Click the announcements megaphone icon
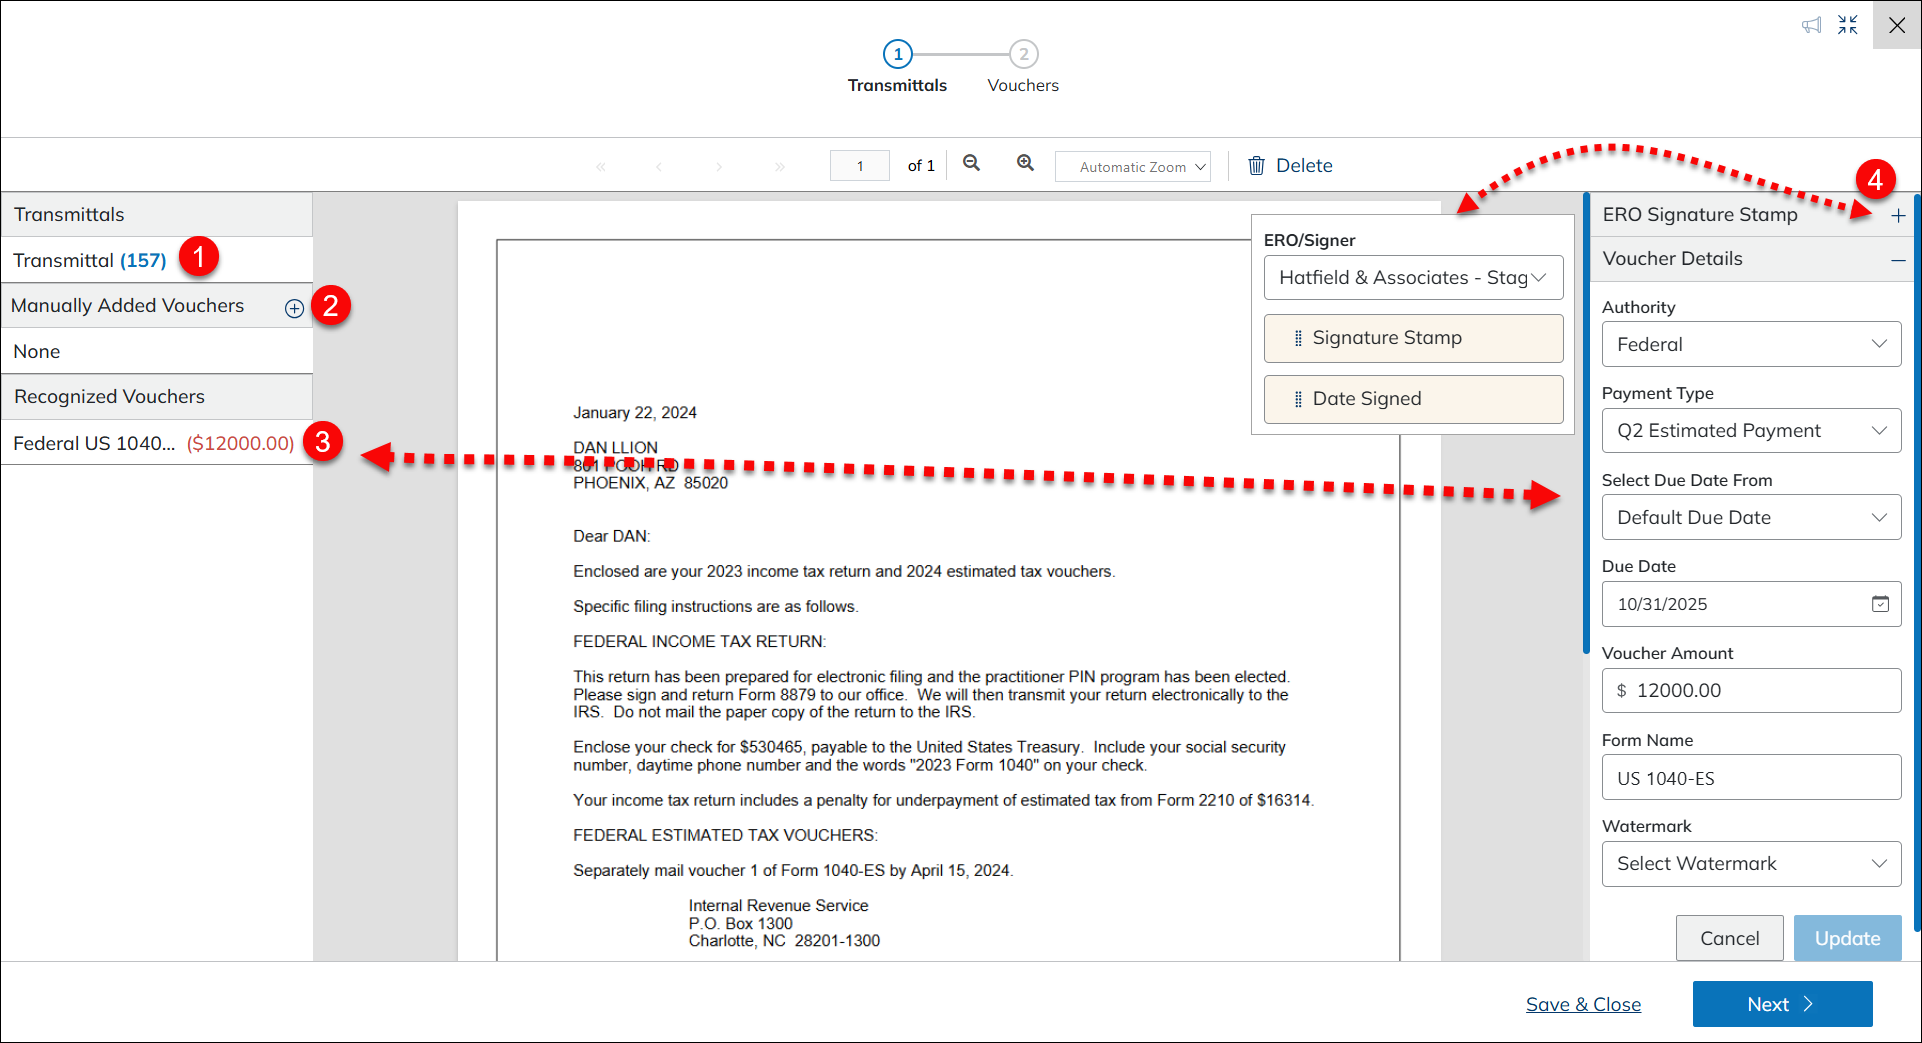 coord(1811,25)
